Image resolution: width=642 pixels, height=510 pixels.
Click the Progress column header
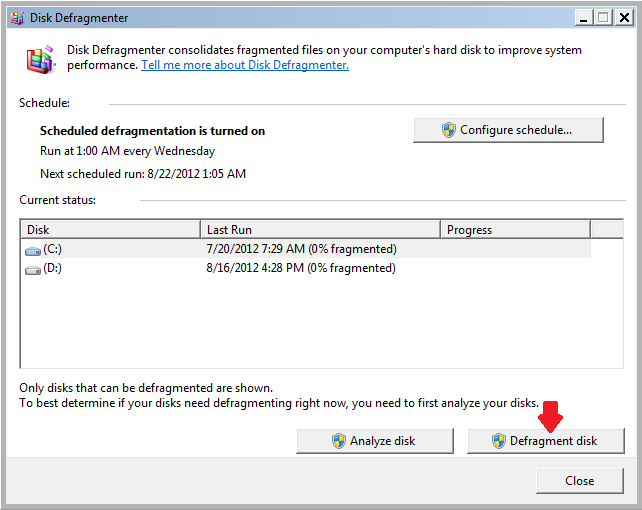click(x=515, y=230)
